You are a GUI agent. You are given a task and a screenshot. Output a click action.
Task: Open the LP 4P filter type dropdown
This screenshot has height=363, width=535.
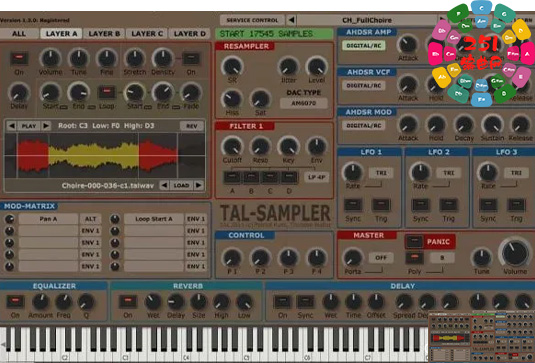(317, 177)
